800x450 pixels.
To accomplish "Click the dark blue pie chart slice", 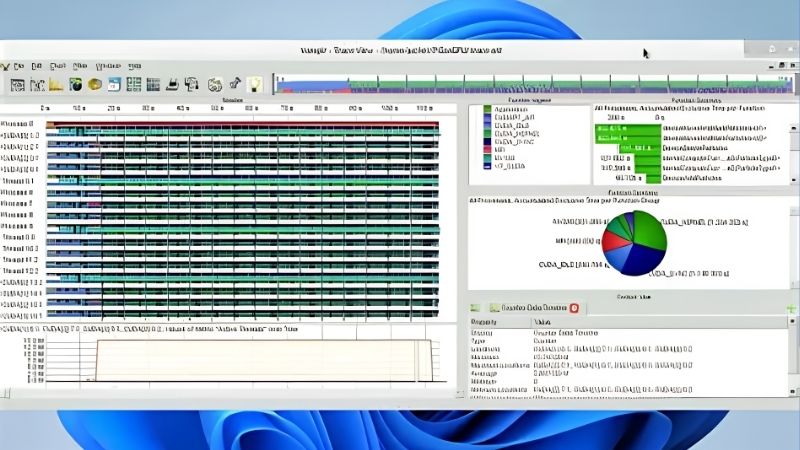I will click(x=642, y=260).
